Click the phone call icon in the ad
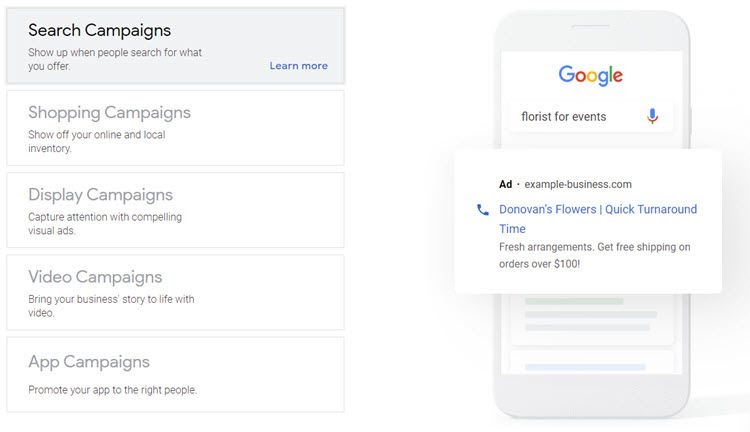Screen dimensions: 750x432 [483, 210]
